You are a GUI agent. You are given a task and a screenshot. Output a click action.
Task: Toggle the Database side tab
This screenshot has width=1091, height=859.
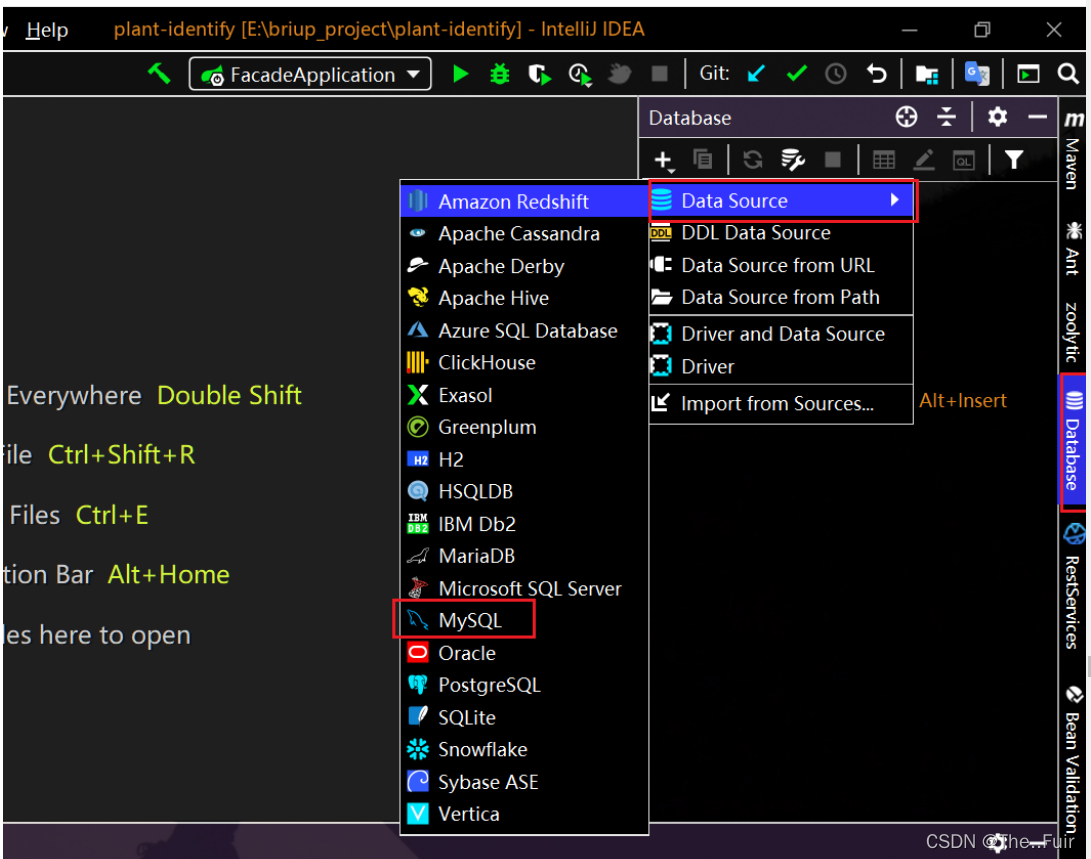coord(1073,441)
